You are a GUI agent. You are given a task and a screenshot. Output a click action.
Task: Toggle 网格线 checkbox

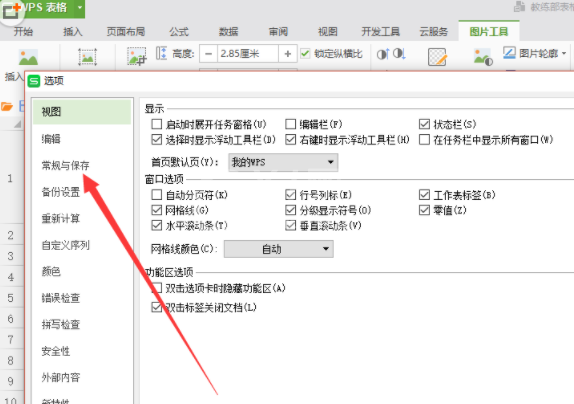[156, 210]
